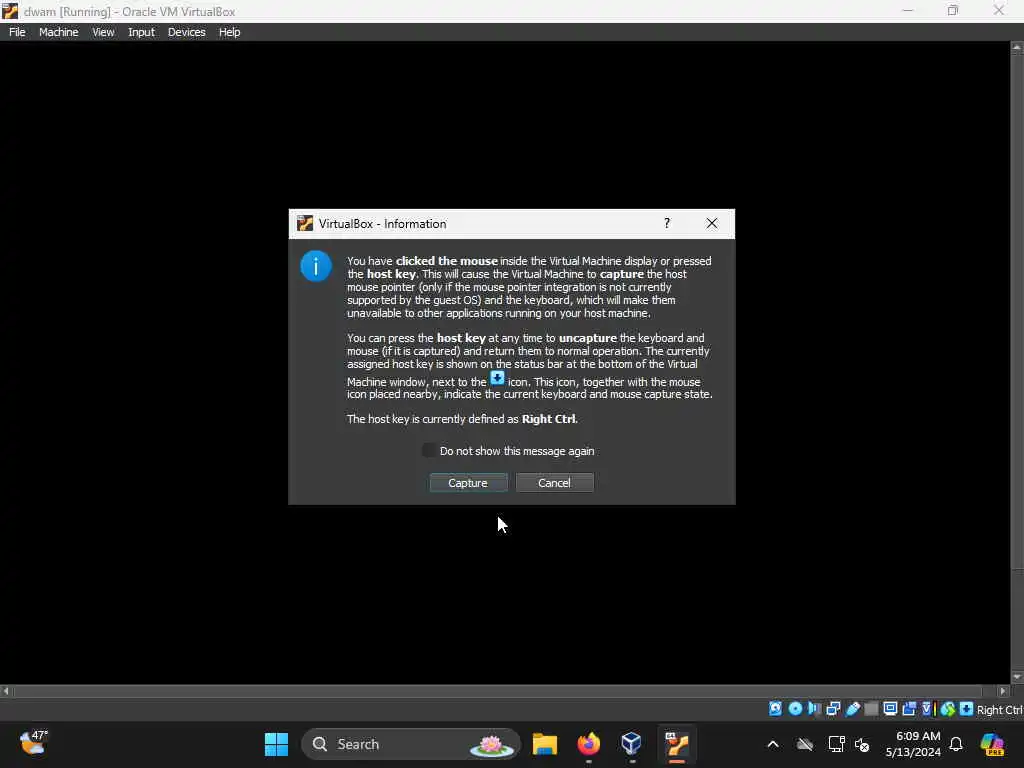Click the dialog title VirtualBox - Information
This screenshot has height=768, width=1024.
(383, 224)
